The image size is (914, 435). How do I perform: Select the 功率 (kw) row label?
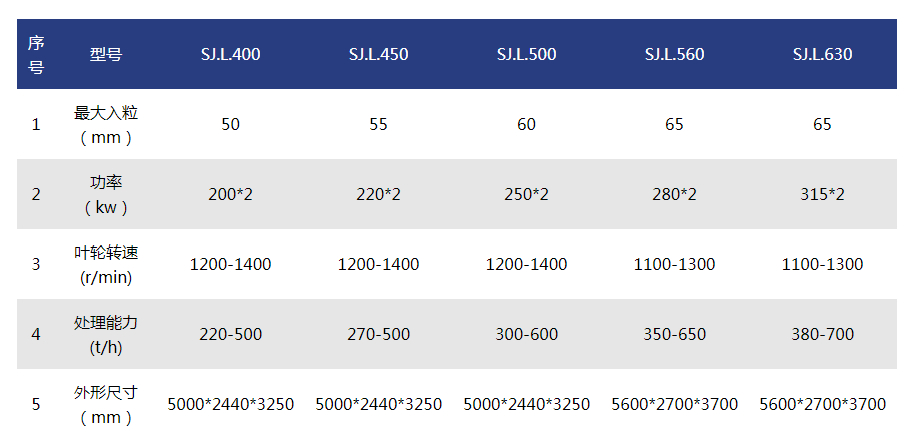[106, 194]
